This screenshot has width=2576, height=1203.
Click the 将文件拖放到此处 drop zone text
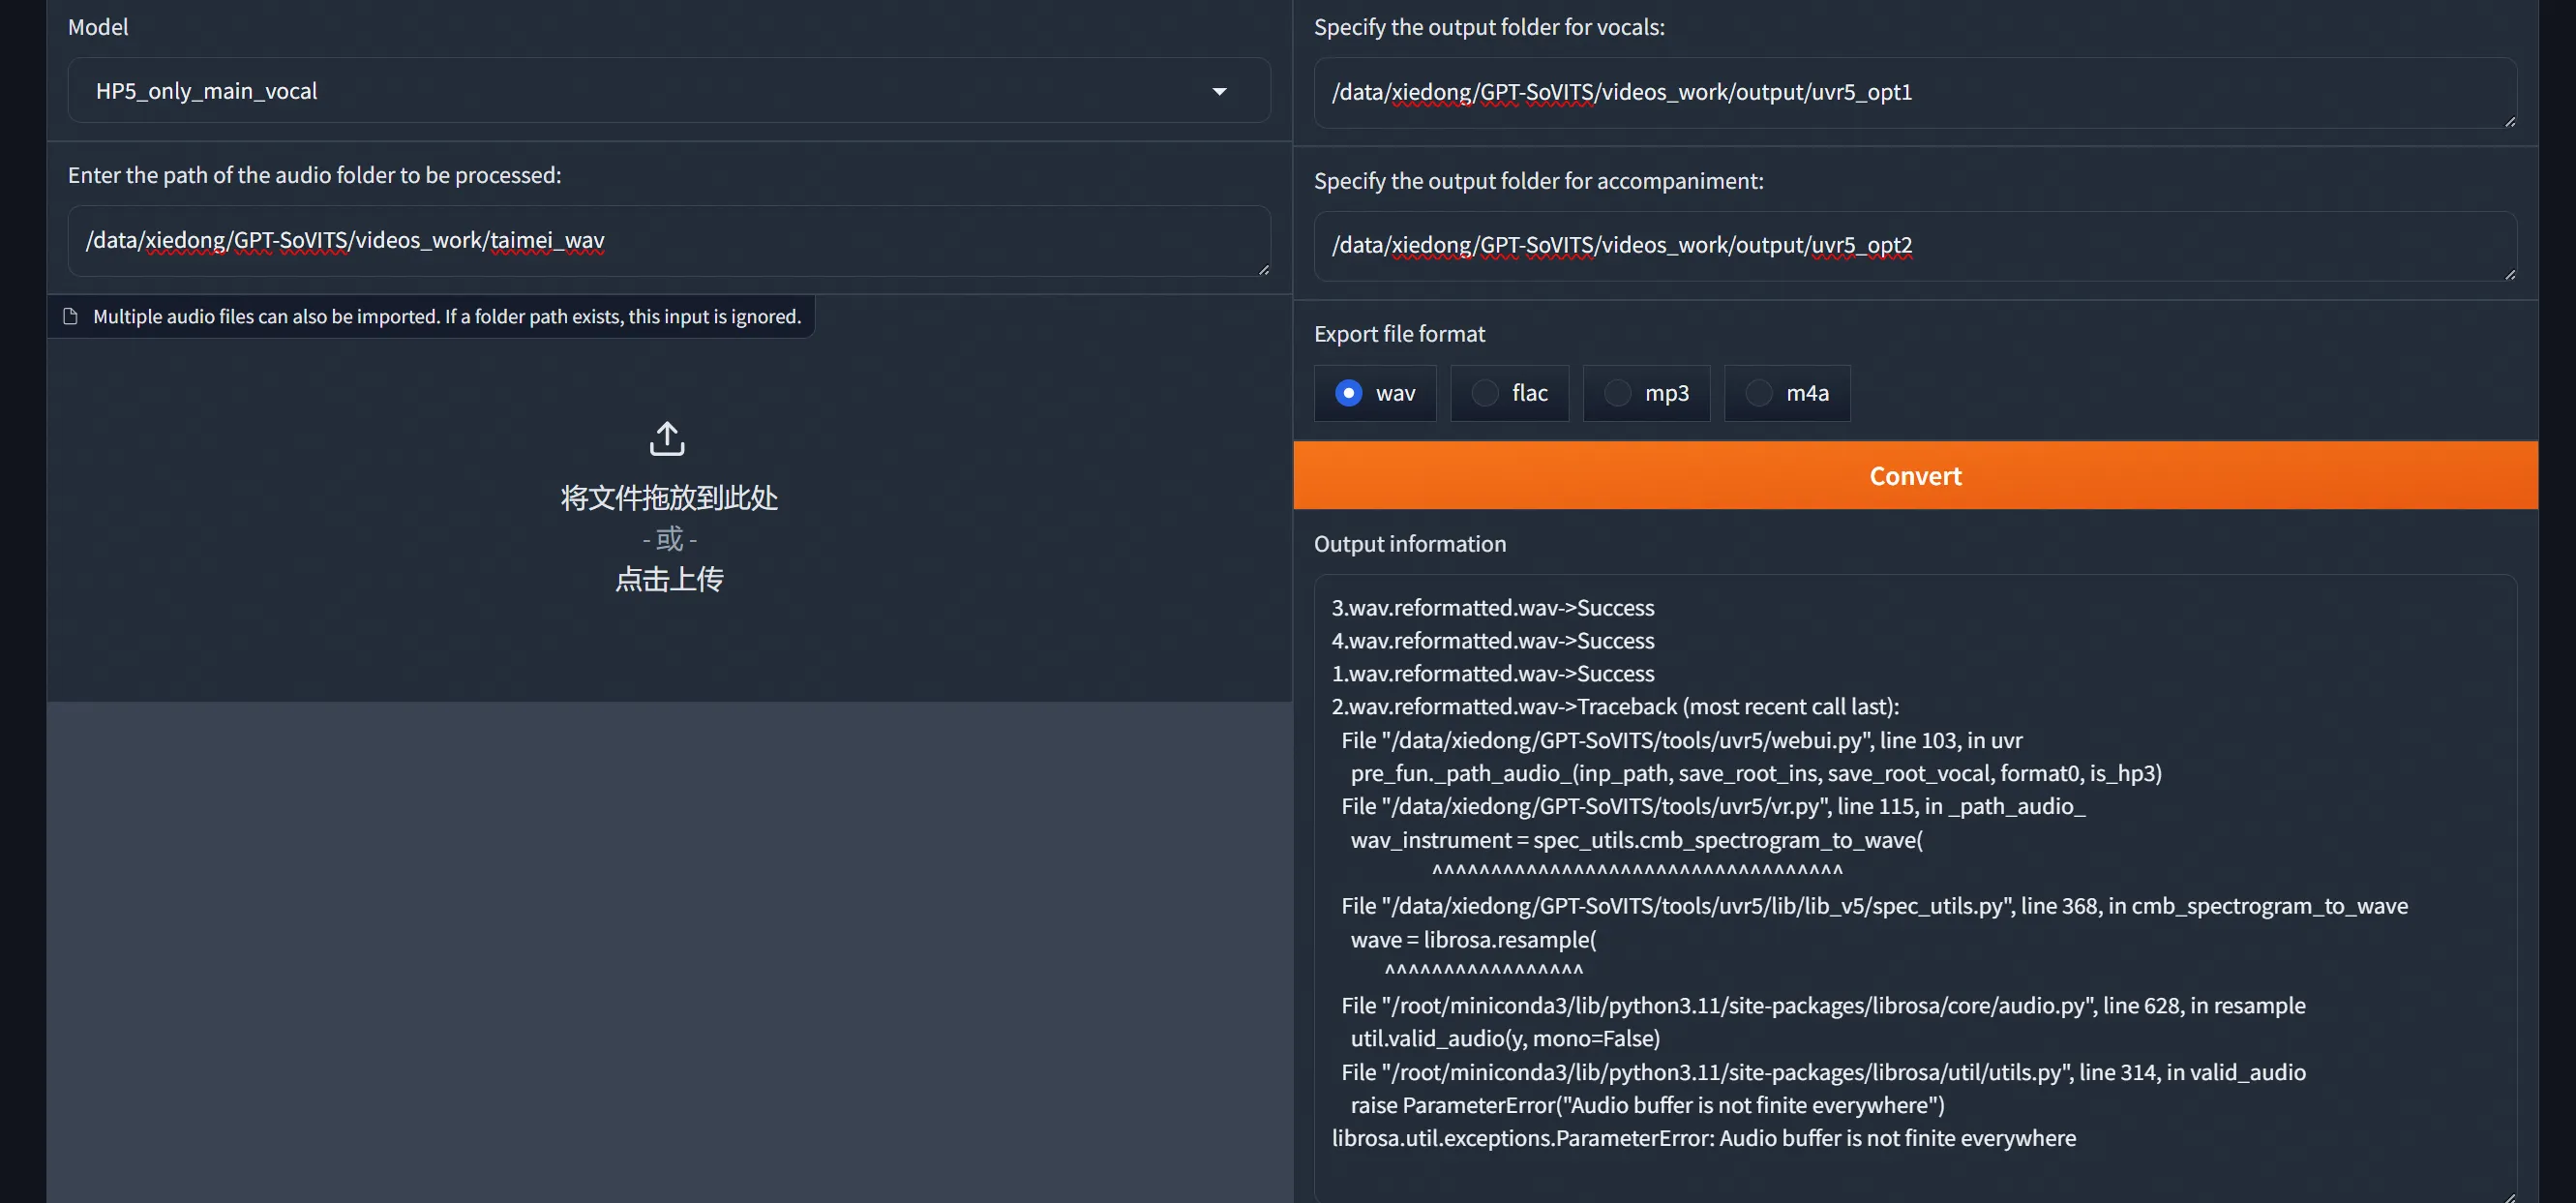(x=669, y=497)
